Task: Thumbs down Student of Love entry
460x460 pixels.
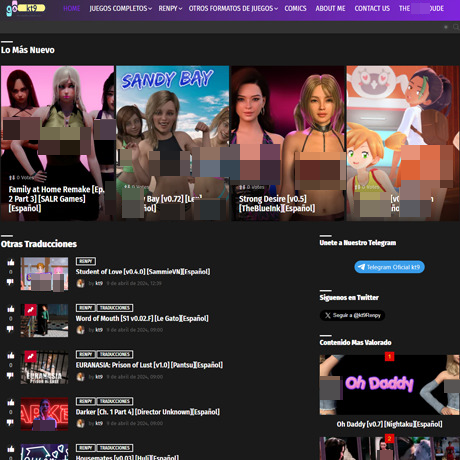Action: coord(11,282)
